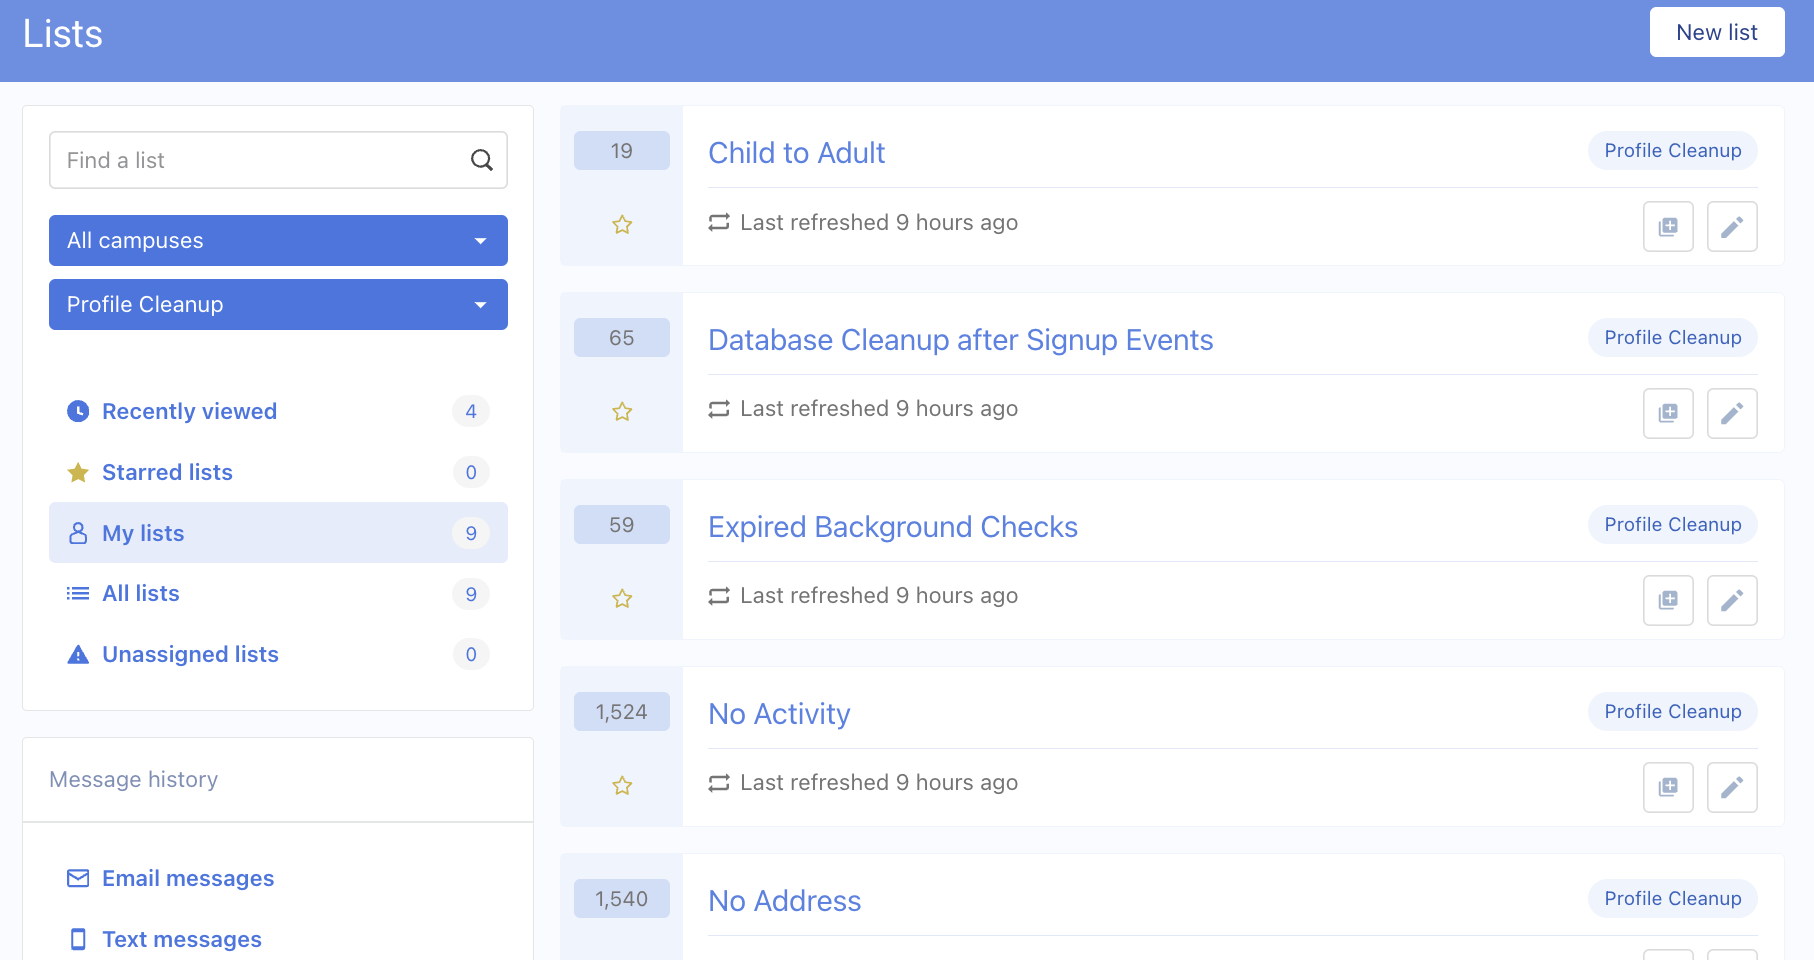
Task: Click the list lines icon beside All lists
Action: click(x=78, y=594)
